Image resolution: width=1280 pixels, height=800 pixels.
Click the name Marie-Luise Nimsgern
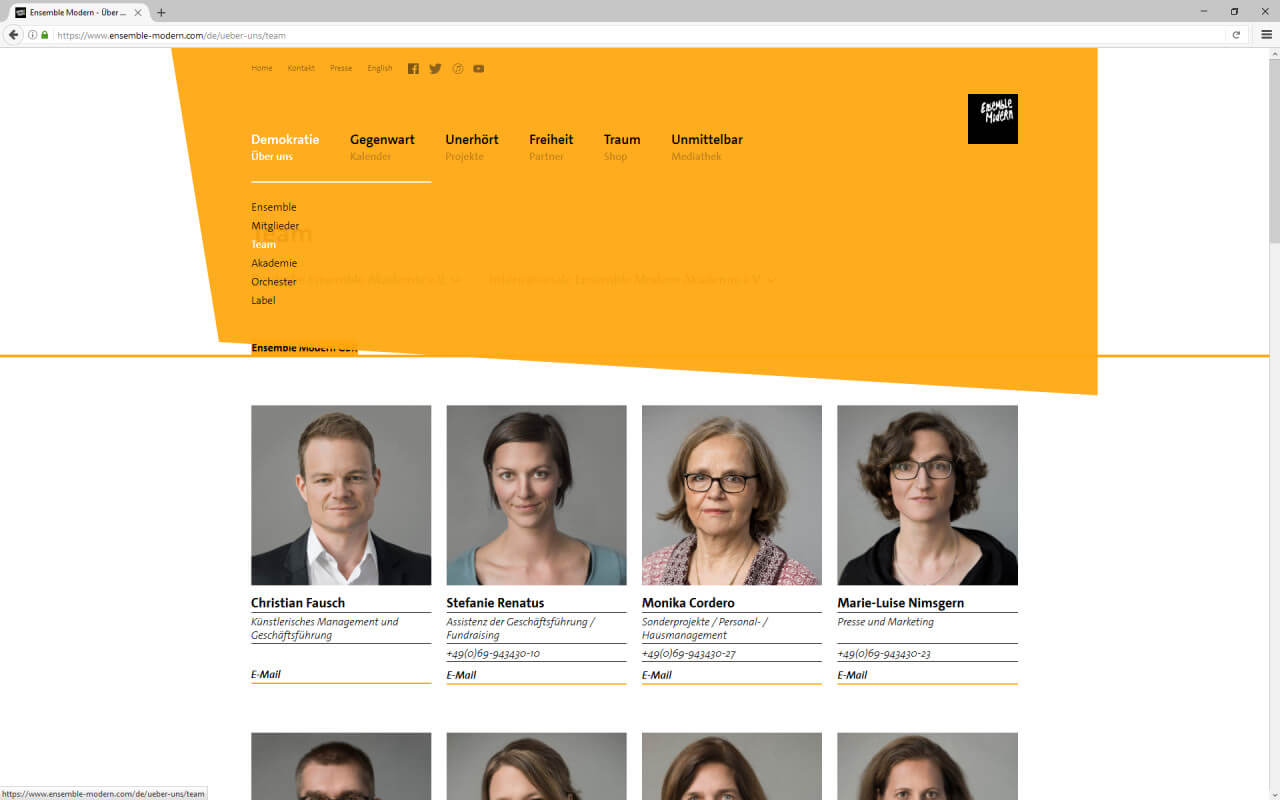(x=901, y=603)
